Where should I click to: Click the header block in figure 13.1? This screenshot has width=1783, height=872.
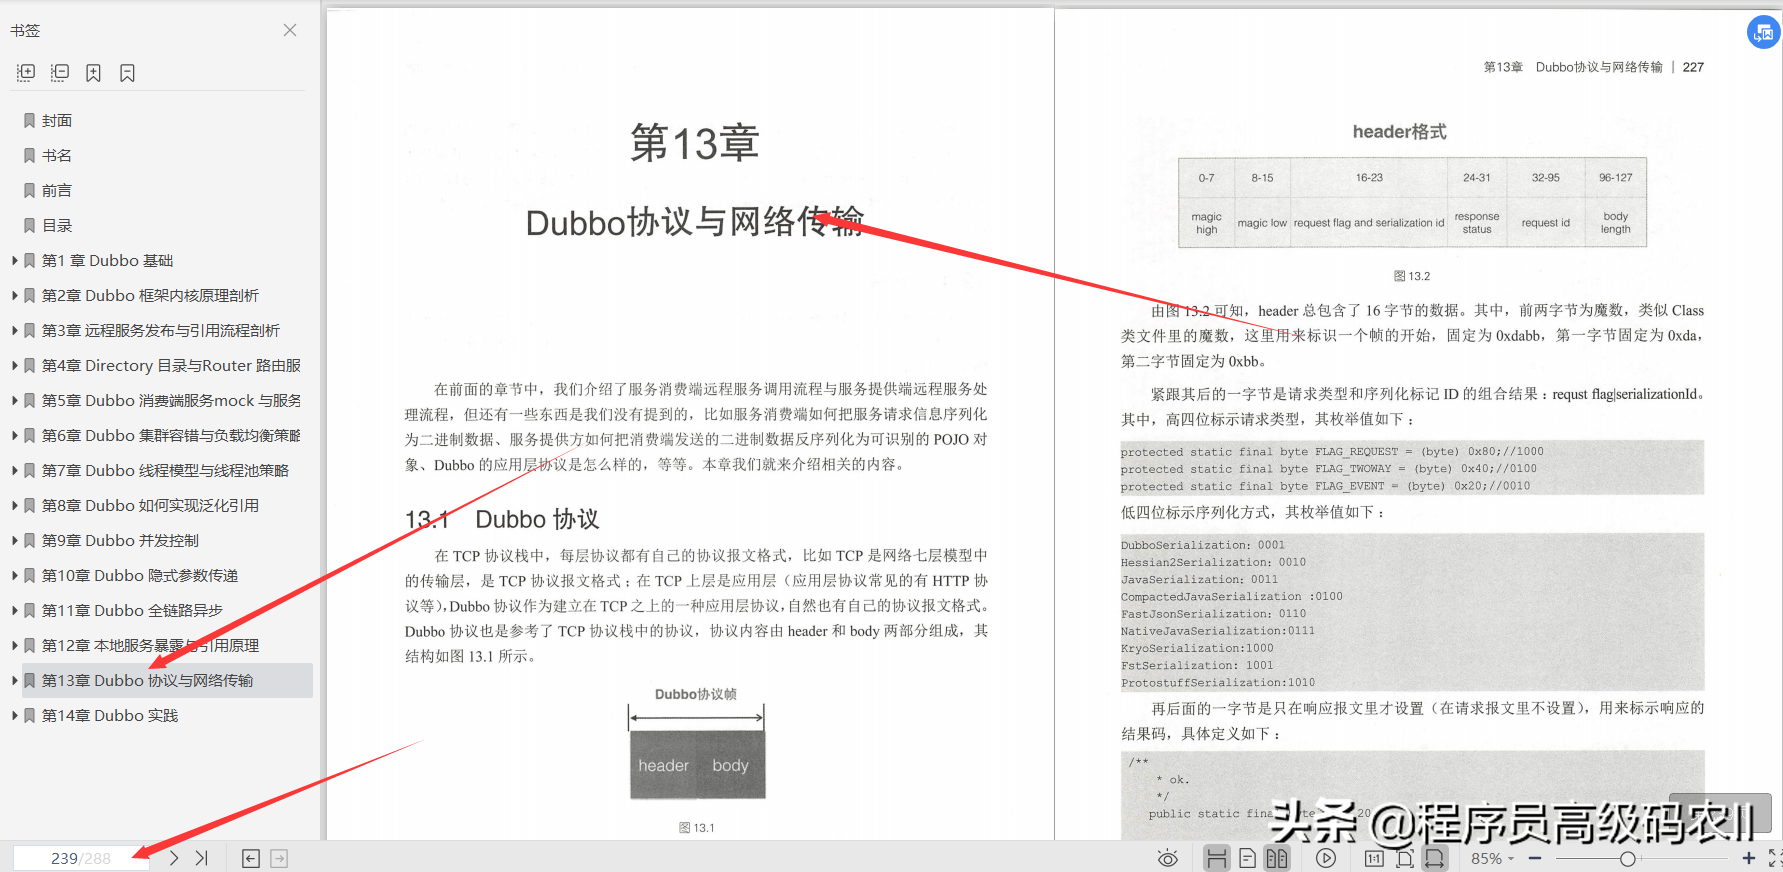[663, 765]
